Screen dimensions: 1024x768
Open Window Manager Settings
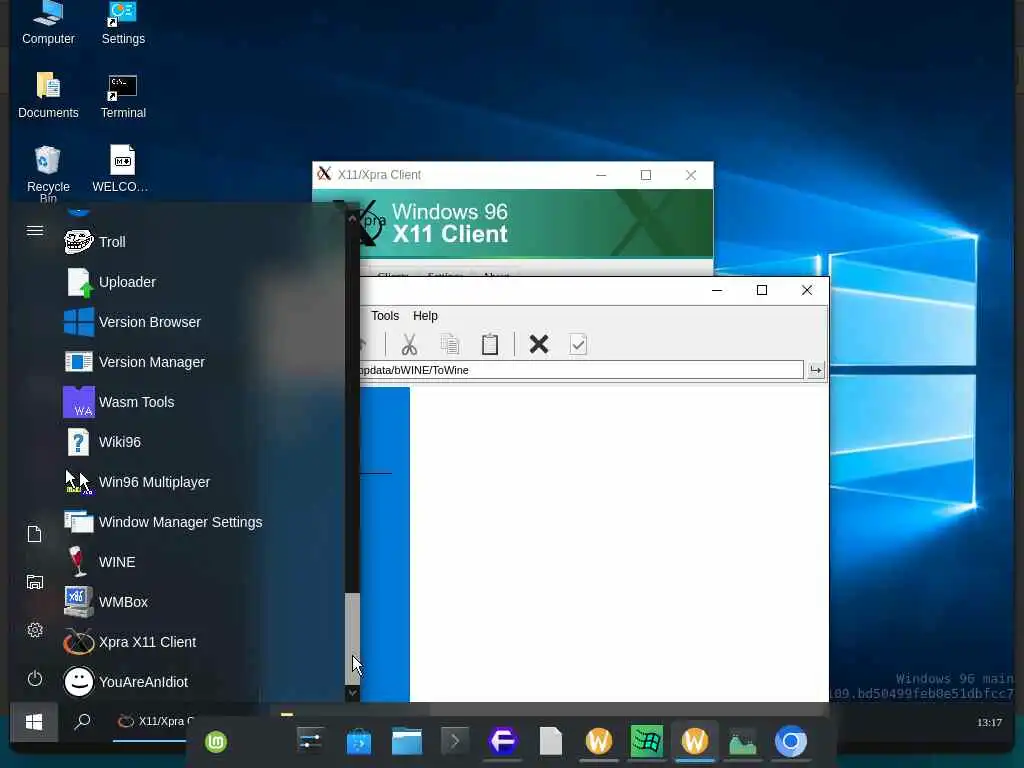(163, 522)
